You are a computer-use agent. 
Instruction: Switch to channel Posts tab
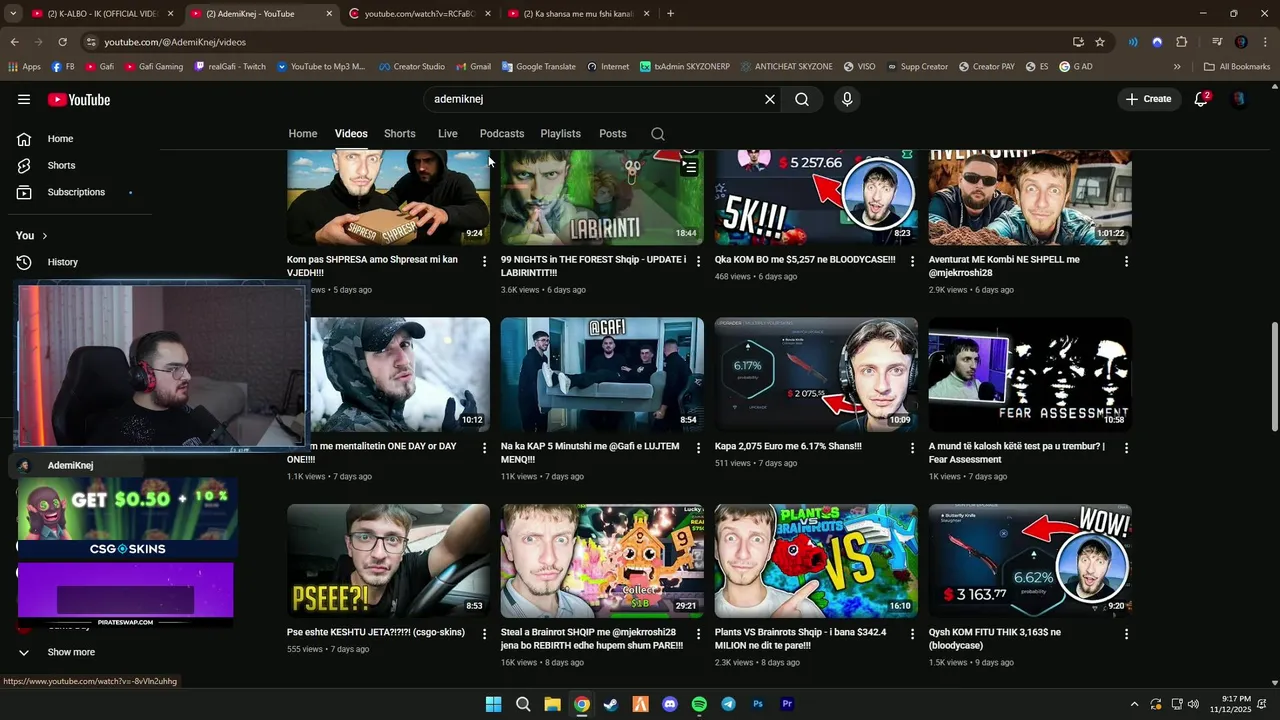(613, 134)
